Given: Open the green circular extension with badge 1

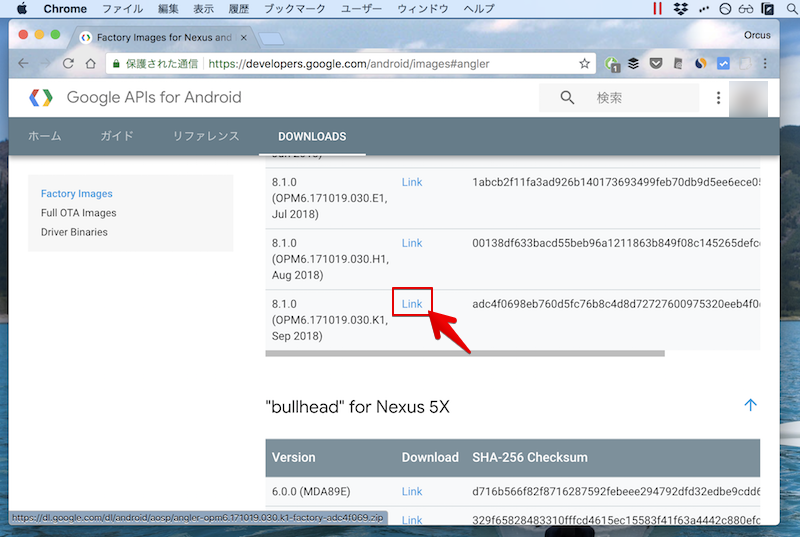Looking at the screenshot, I should (612, 64).
